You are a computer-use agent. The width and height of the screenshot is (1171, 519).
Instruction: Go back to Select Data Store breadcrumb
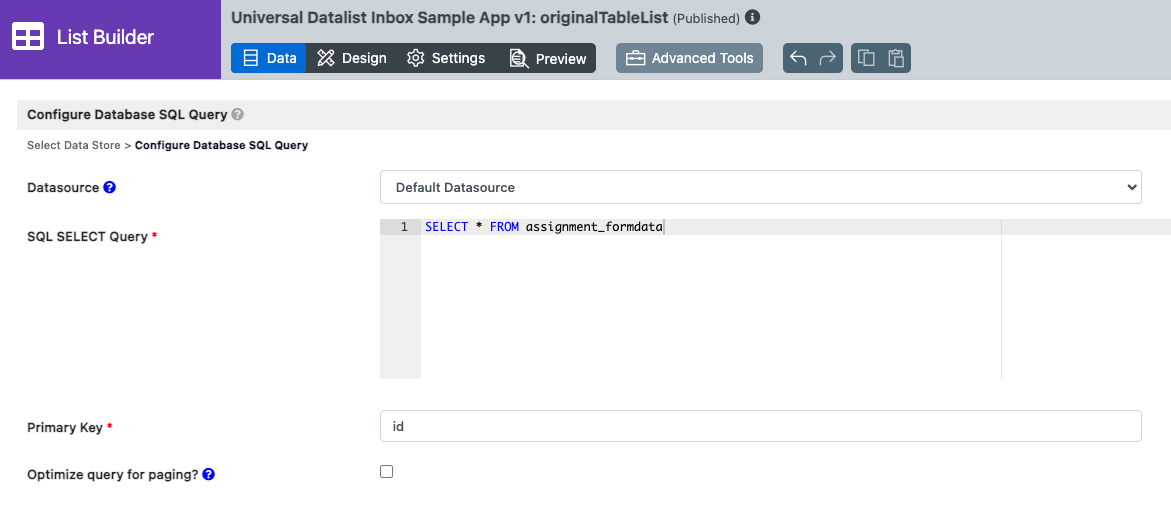[73, 145]
